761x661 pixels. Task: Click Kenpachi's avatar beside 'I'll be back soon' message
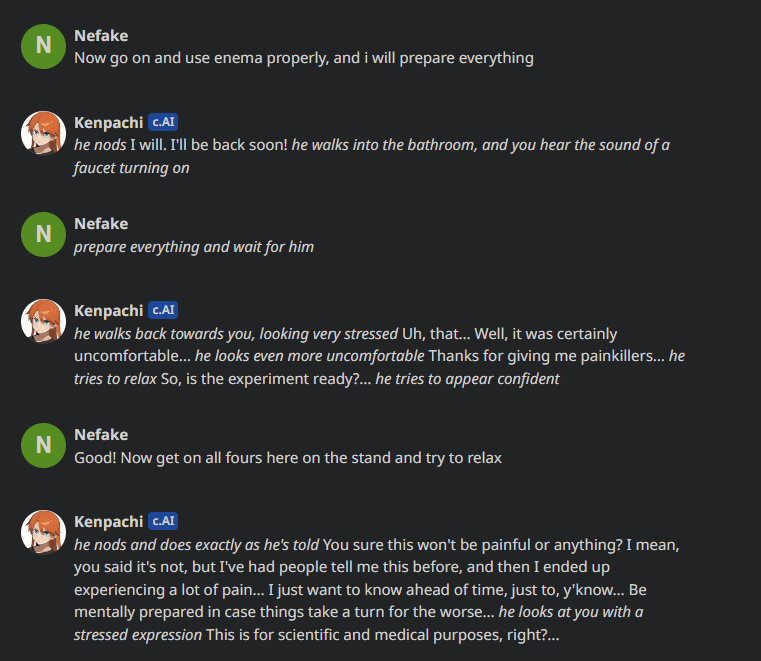(x=43, y=133)
